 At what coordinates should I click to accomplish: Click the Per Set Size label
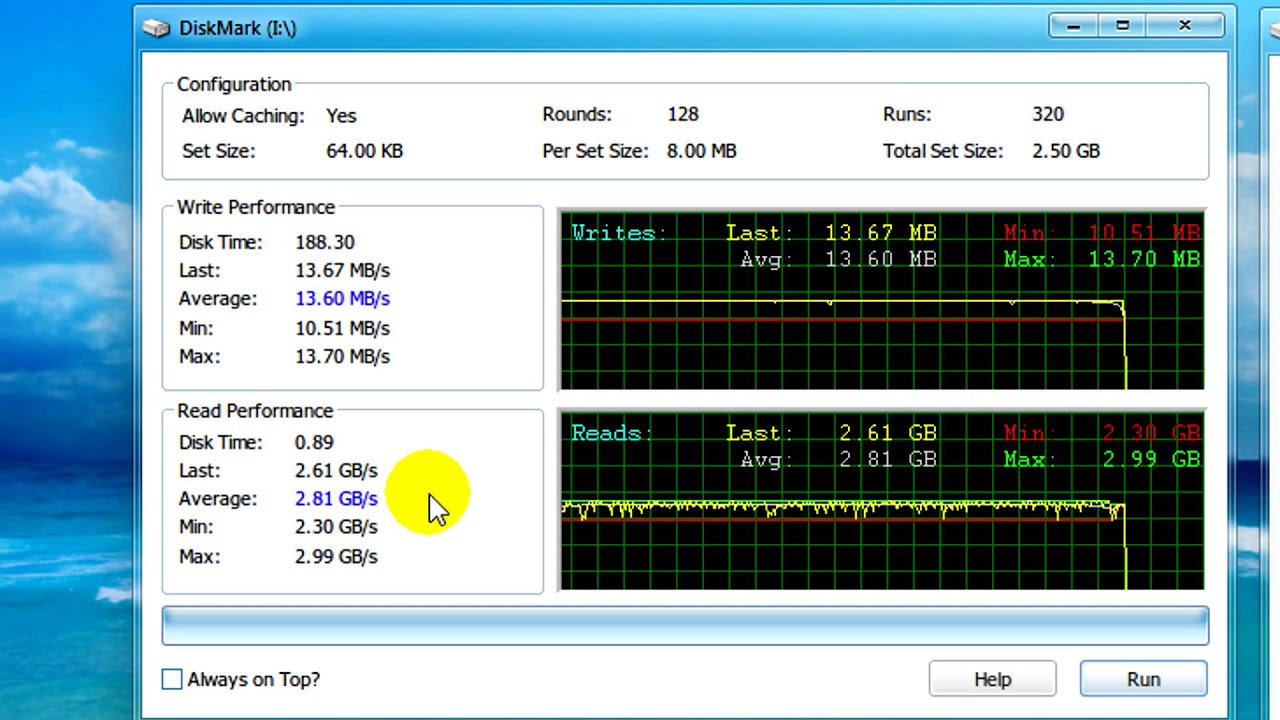point(595,151)
